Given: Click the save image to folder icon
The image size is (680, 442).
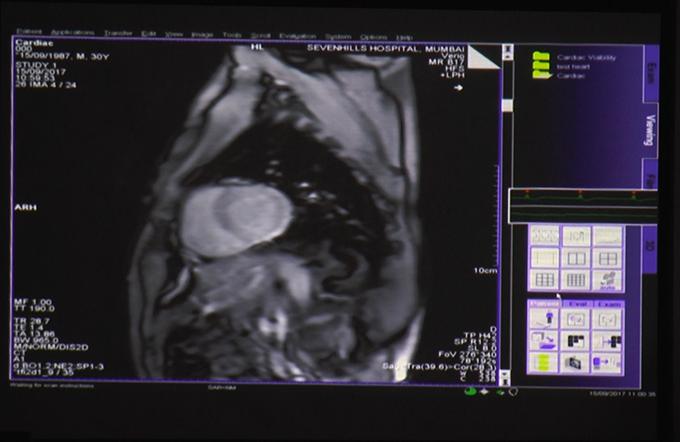Looking at the screenshot, I should (x=544, y=341).
